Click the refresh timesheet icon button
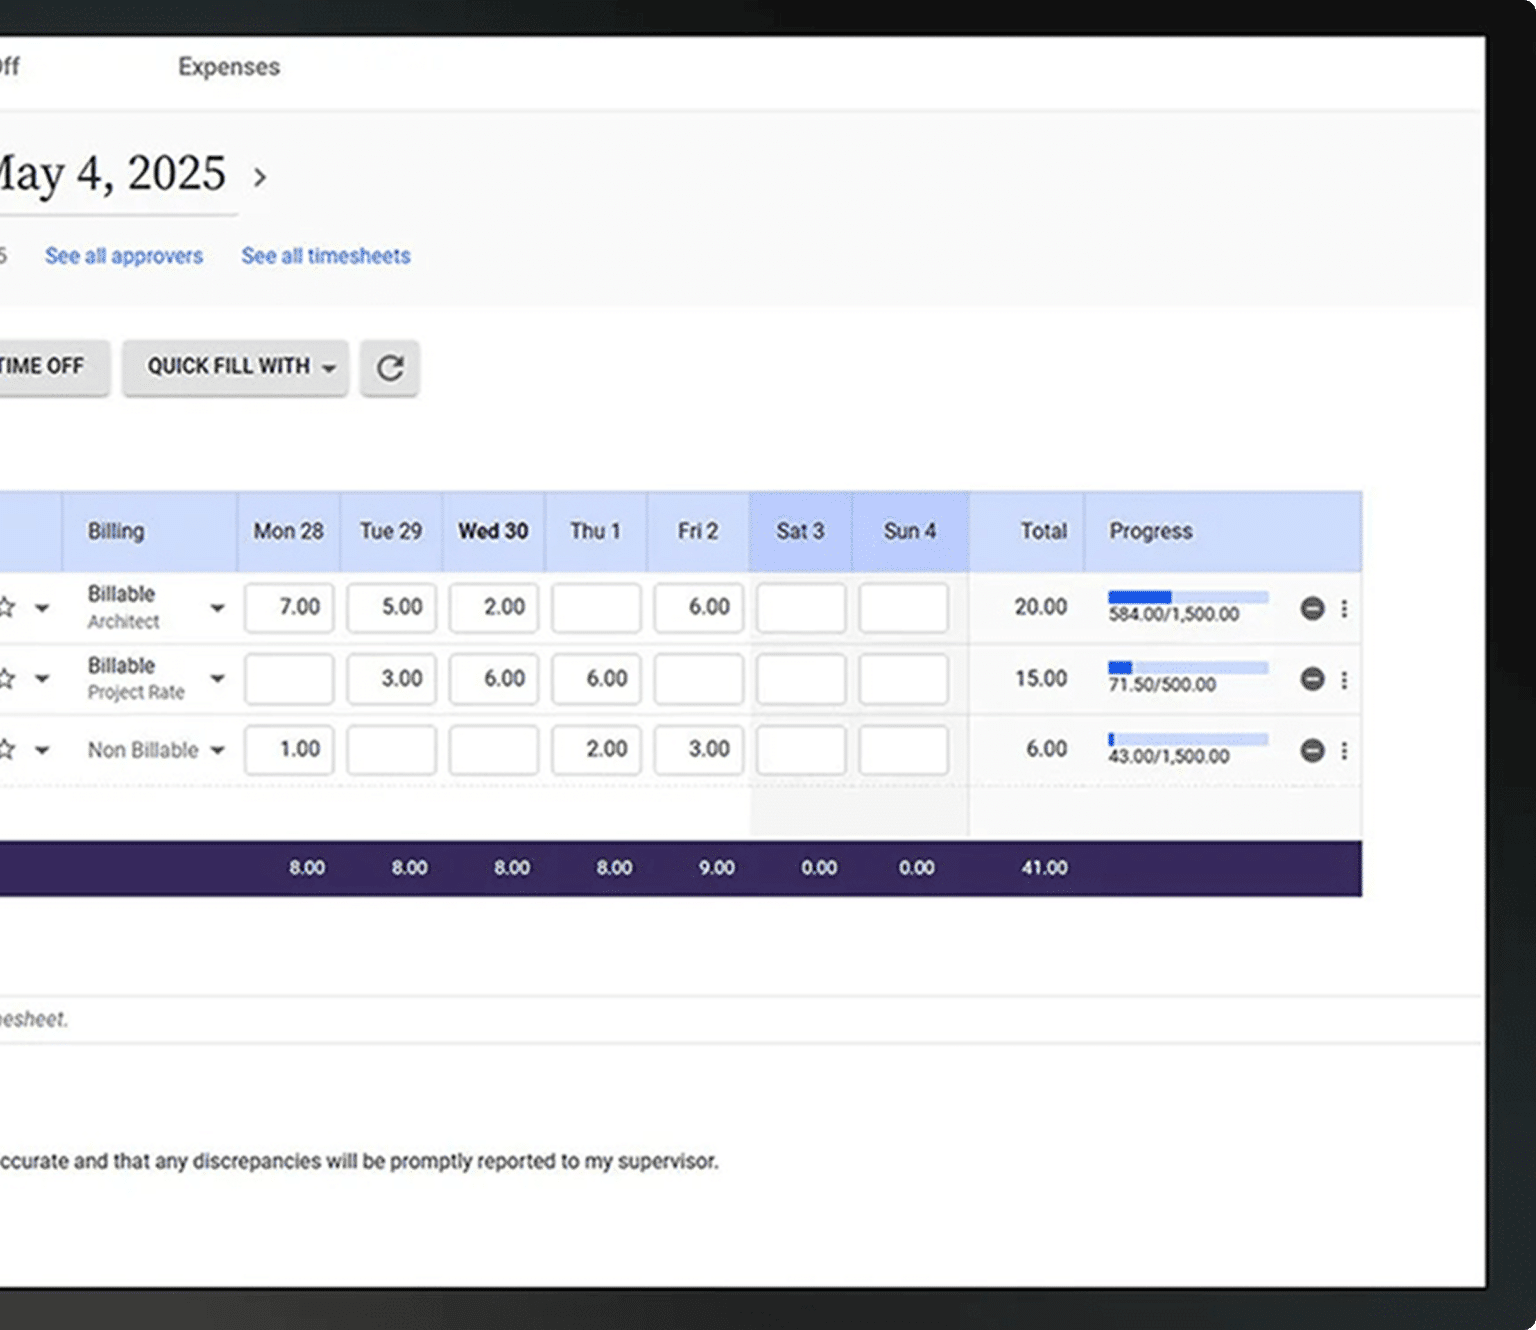 pos(390,368)
